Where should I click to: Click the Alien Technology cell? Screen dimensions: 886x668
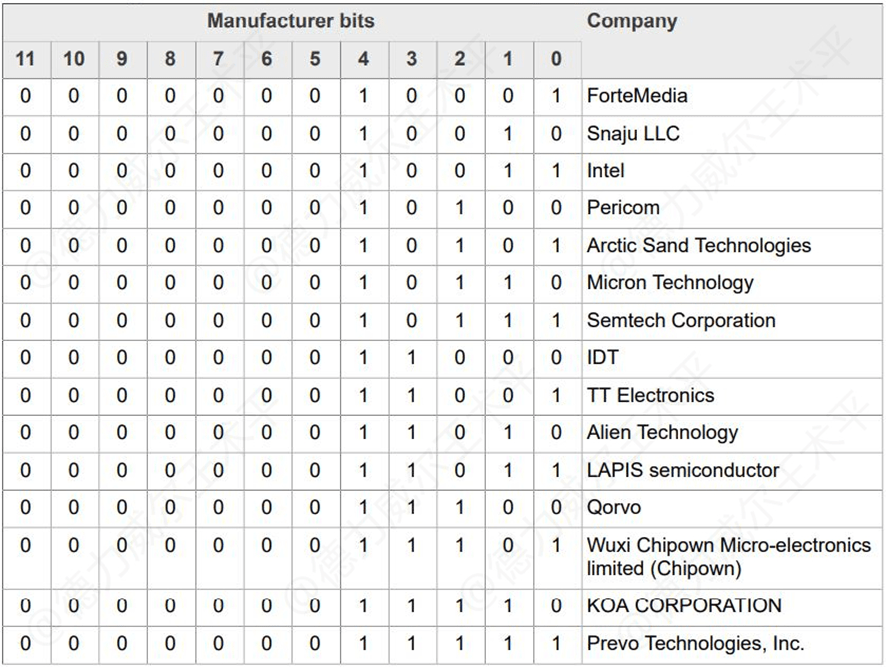[x=662, y=433]
